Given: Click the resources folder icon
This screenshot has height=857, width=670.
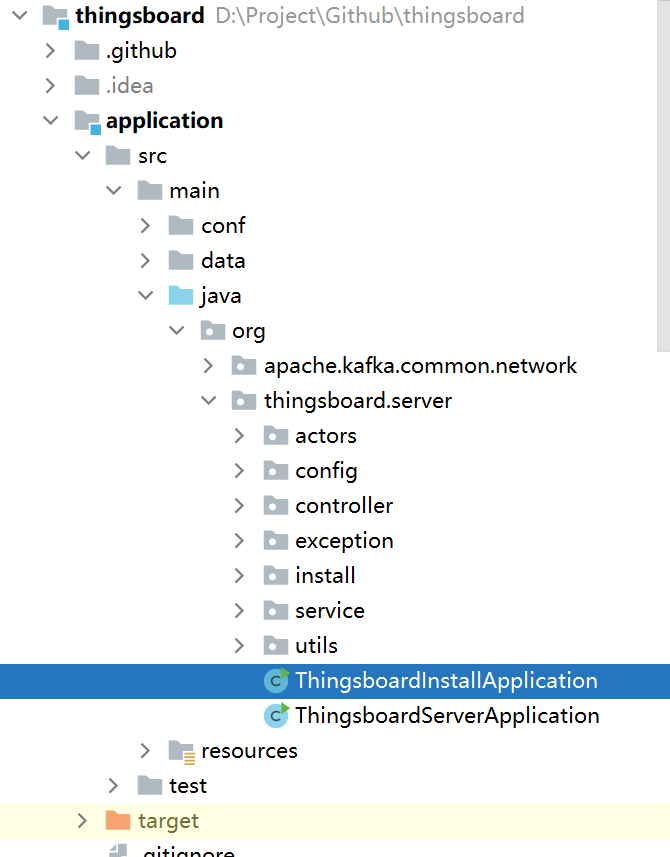Looking at the screenshot, I should (x=181, y=752).
